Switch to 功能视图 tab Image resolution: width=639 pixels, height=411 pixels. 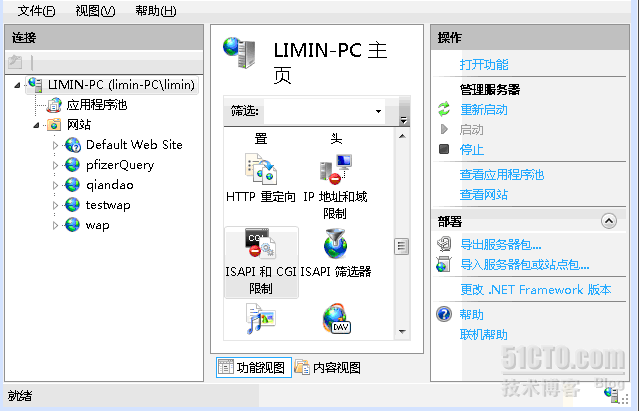tap(254, 367)
